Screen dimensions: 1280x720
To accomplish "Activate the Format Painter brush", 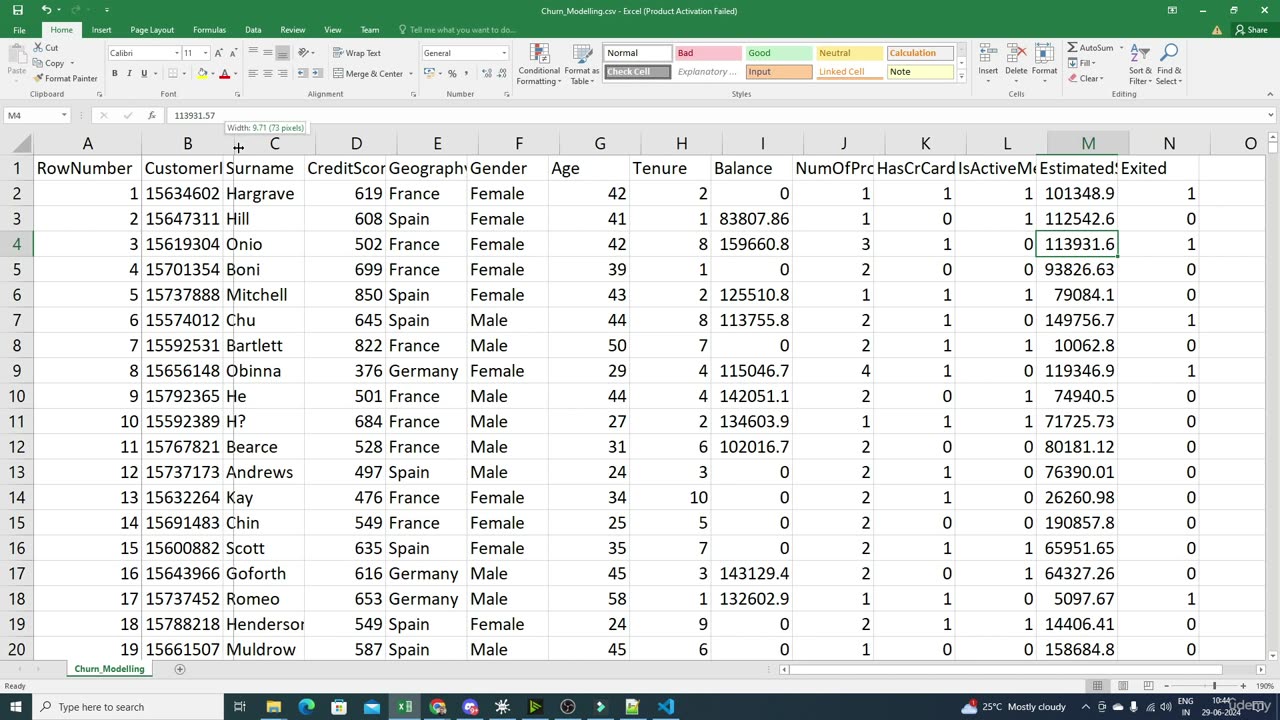I will pyautogui.click(x=38, y=78).
